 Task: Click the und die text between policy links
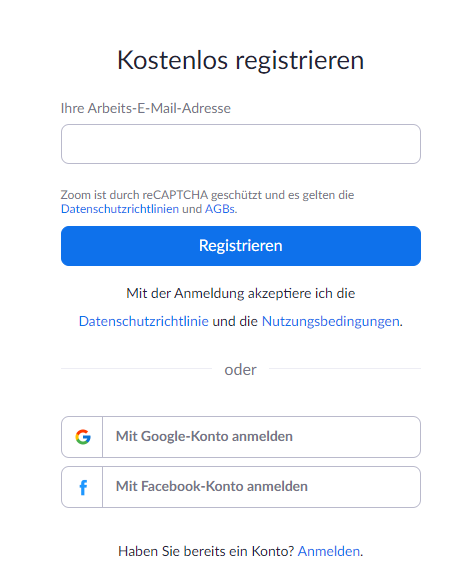point(235,321)
